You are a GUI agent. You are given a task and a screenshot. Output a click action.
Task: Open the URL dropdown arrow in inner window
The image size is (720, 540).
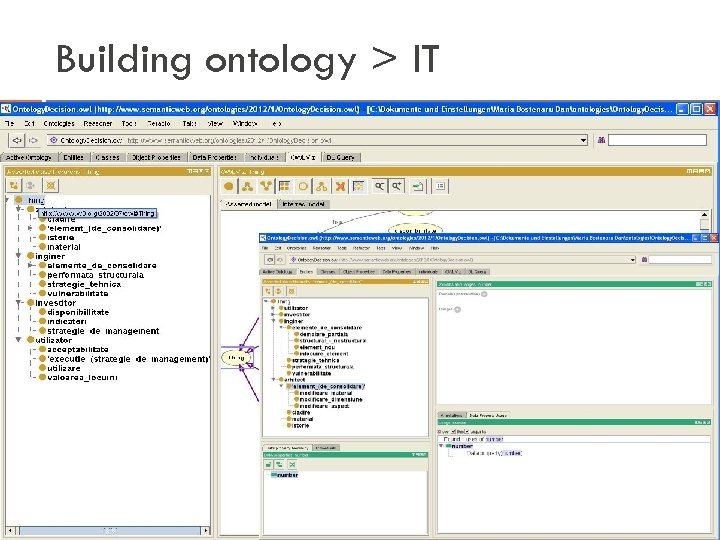(x=633, y=260)
